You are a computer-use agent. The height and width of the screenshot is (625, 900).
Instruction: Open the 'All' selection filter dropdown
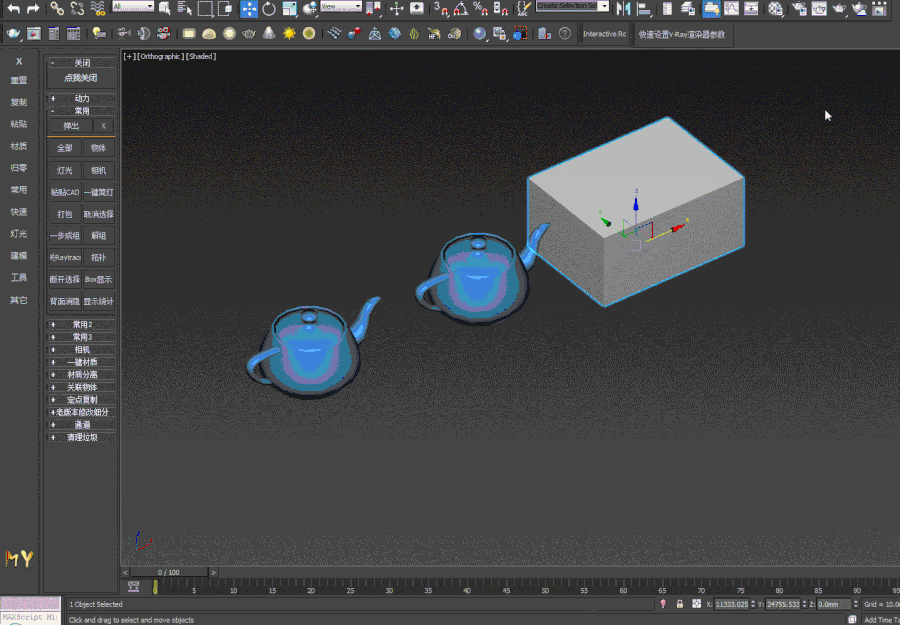pyautogui.click(x=133, y=6)
